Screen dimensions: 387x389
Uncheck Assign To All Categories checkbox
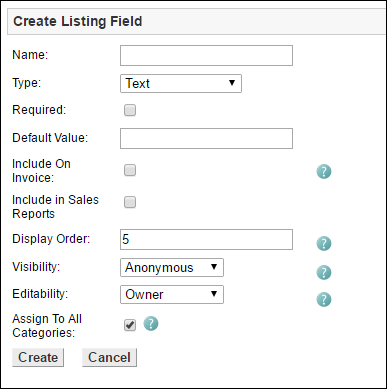130,325
